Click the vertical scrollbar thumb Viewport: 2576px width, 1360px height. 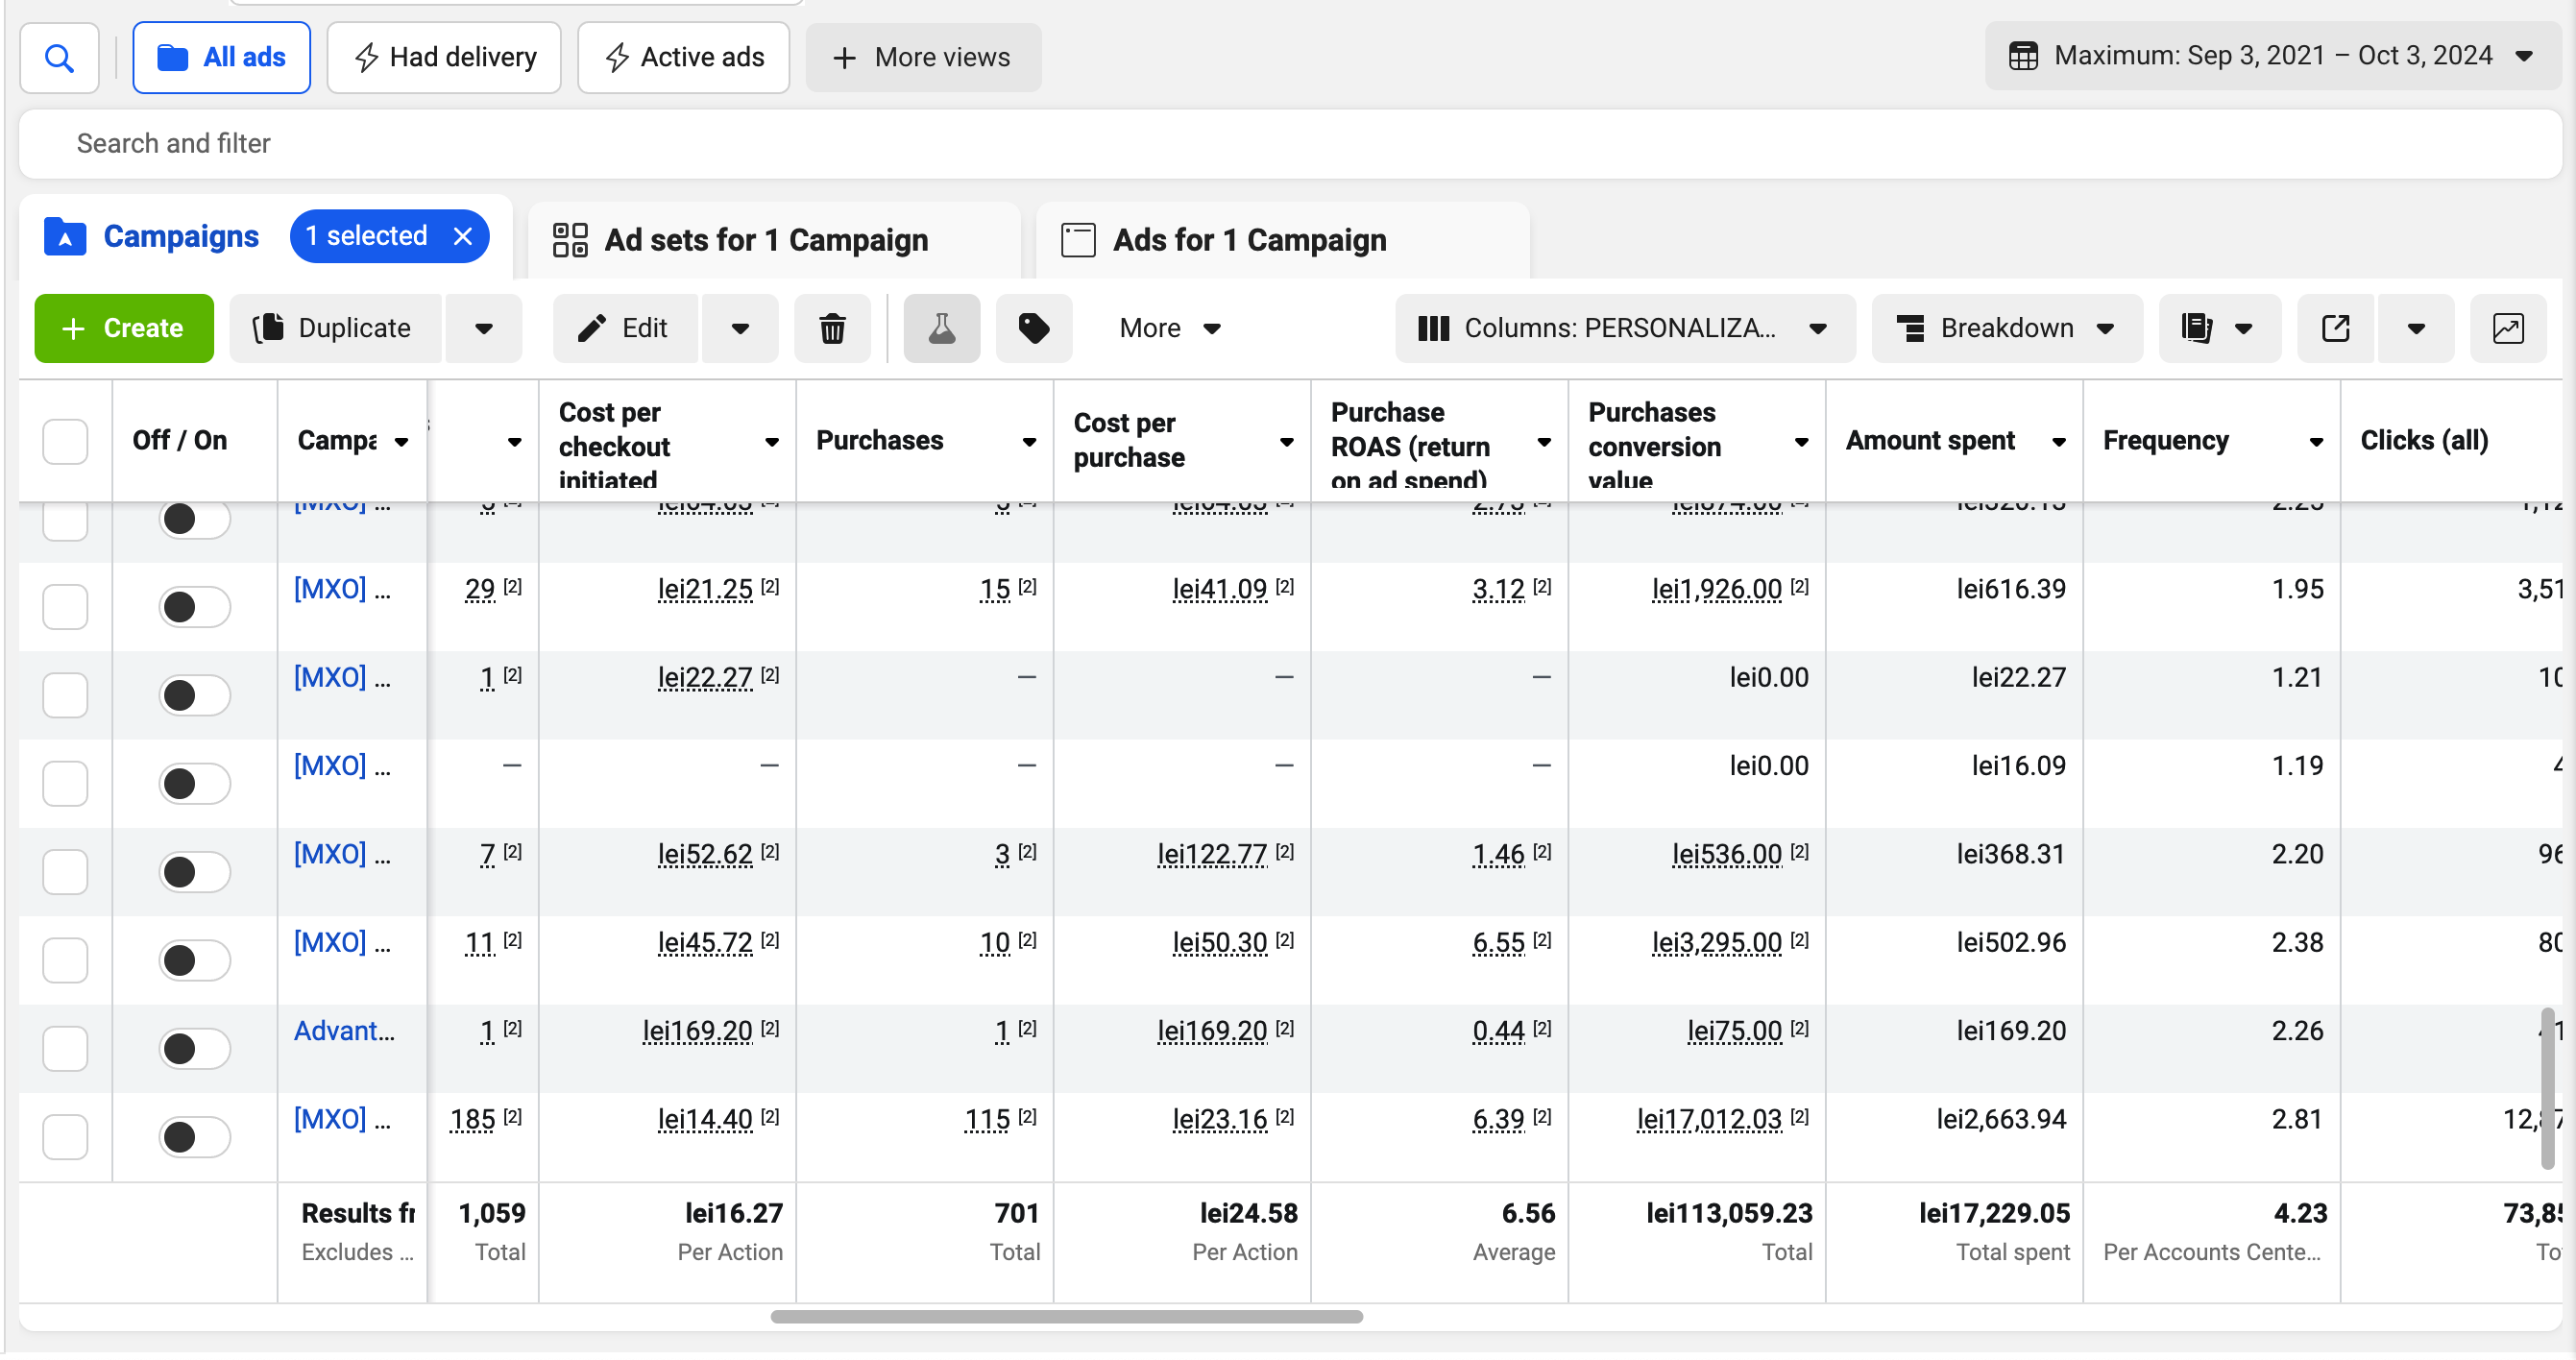coord(2547,1088)
